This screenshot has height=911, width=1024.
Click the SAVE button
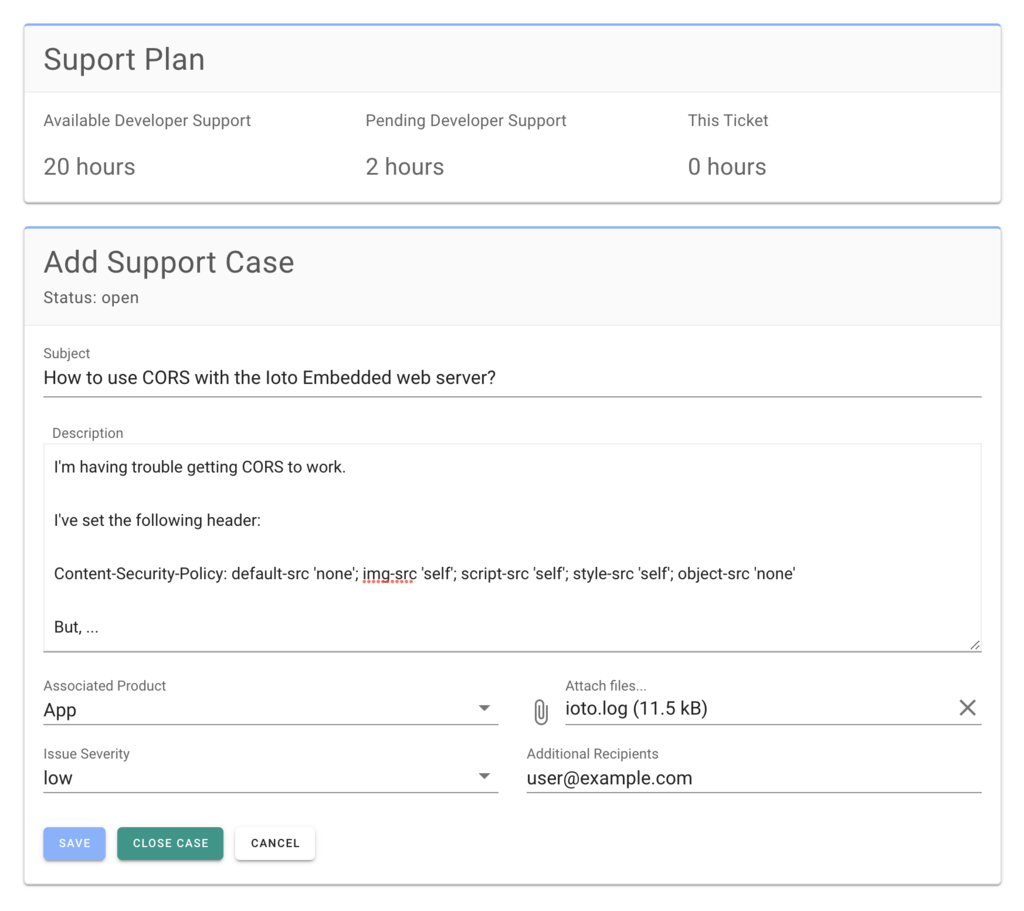(x=74, y=843)
